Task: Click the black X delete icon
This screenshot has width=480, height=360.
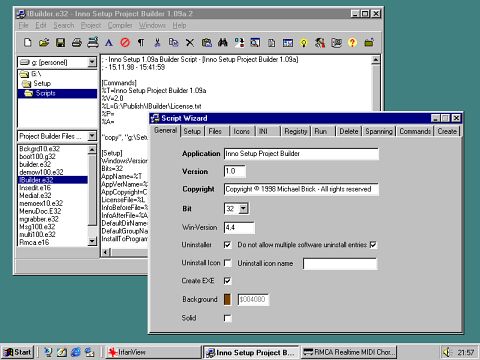Action: pos(190,43)
